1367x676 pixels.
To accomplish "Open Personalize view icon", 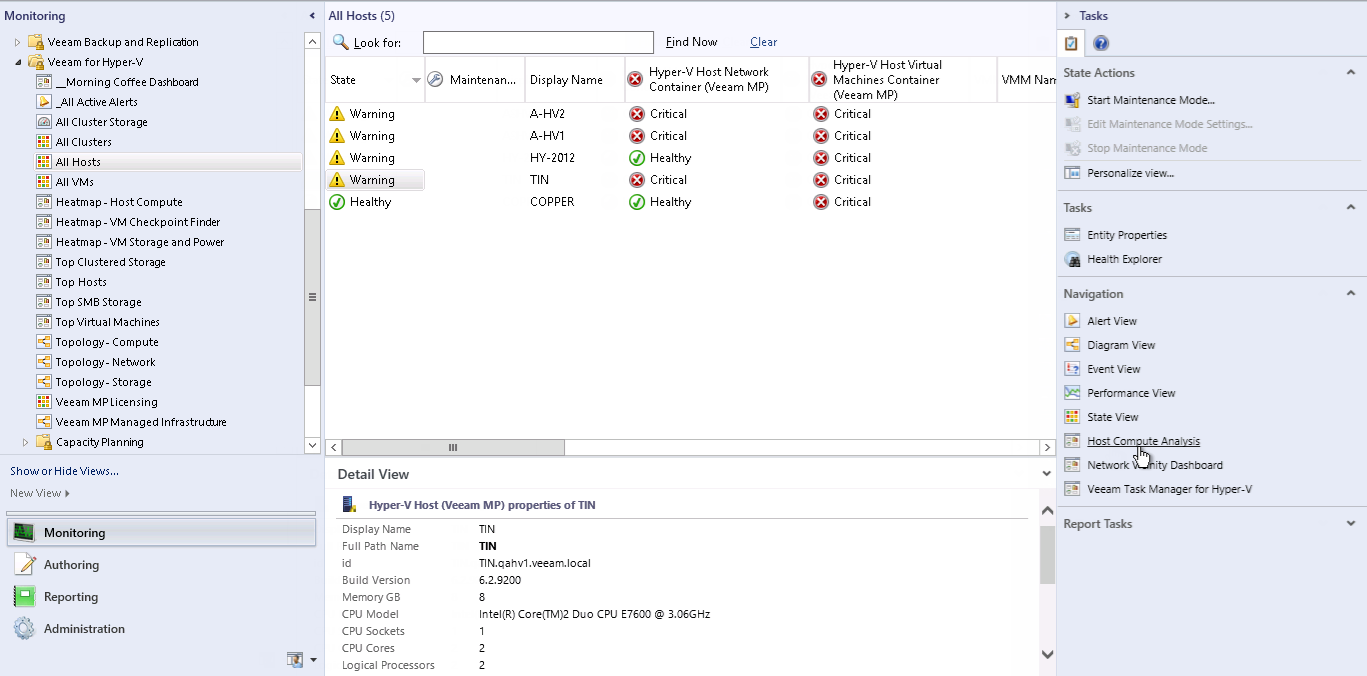I will [x=1072, y=173].
